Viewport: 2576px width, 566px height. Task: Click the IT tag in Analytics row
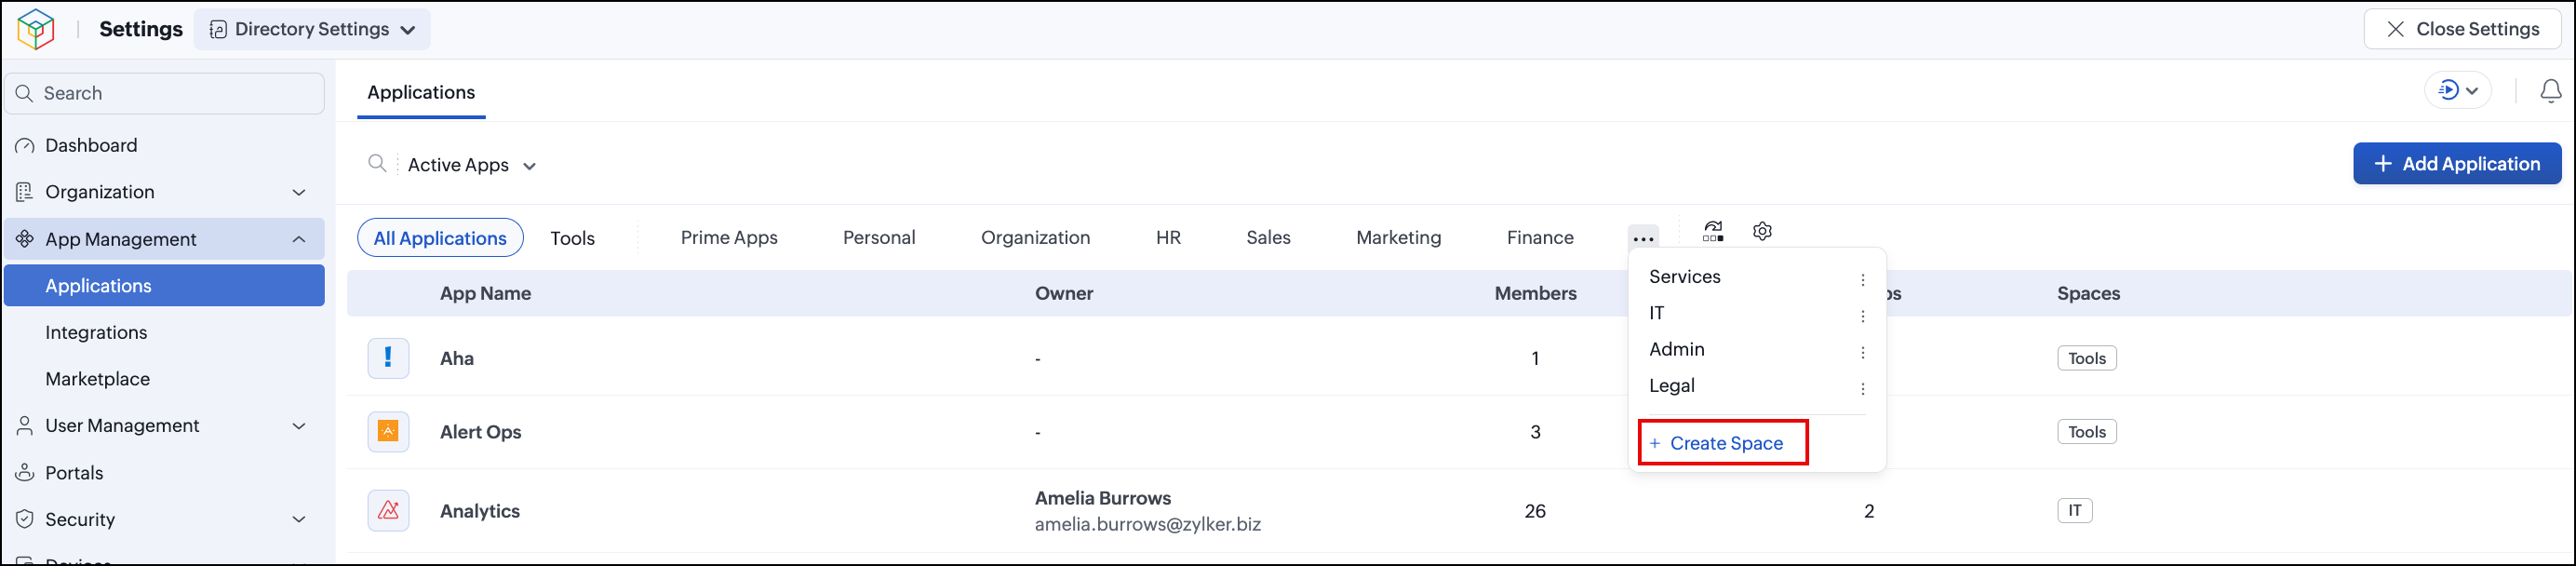[x=2074, y=510]
